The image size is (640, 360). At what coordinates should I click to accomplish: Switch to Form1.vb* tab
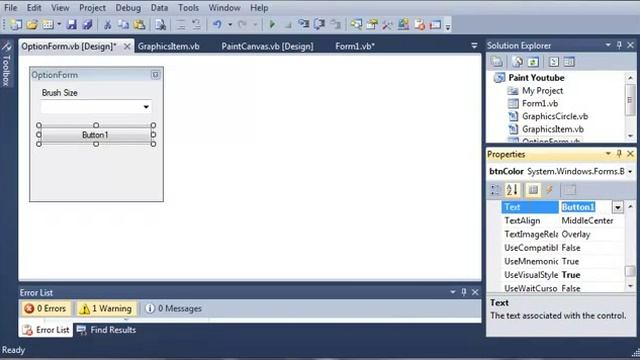click(355, 47)
